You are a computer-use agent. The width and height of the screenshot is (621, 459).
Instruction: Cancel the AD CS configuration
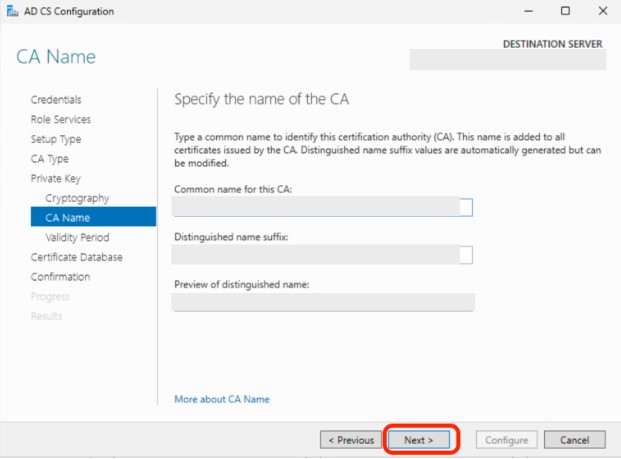point(574,440)
